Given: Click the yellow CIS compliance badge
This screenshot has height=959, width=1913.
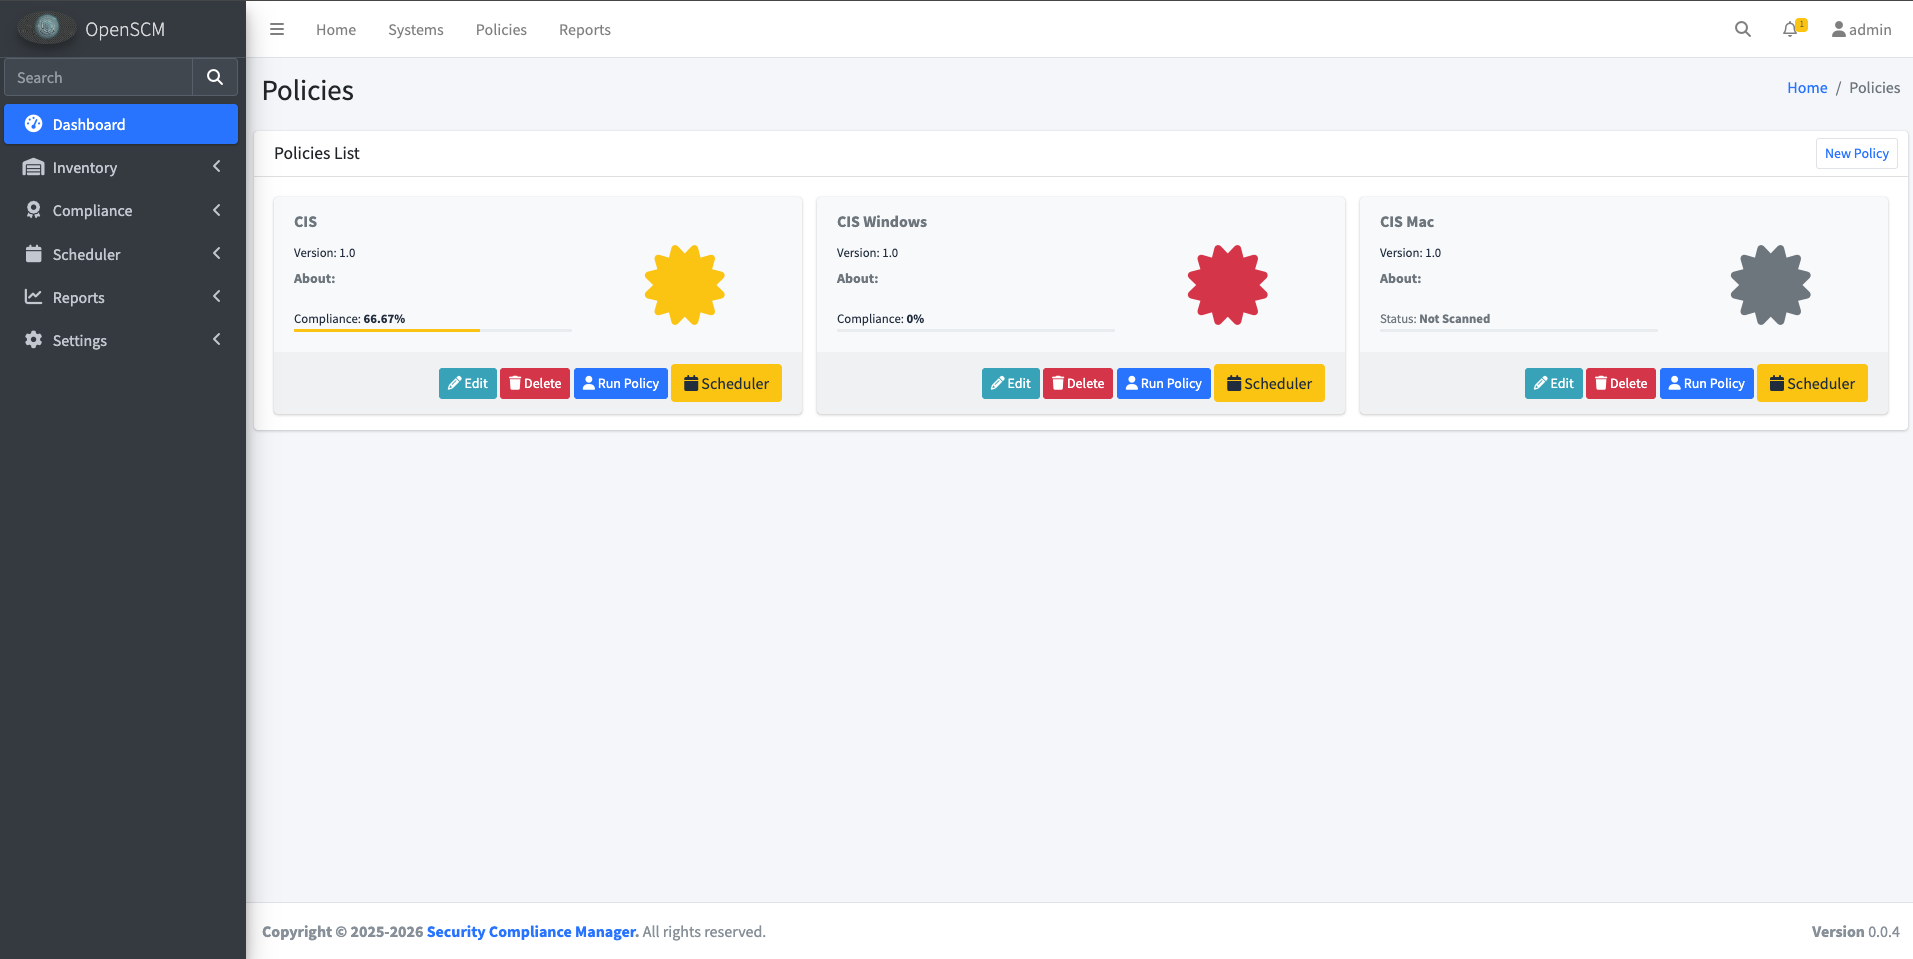Looking at the screenshot, I should 684,285.
